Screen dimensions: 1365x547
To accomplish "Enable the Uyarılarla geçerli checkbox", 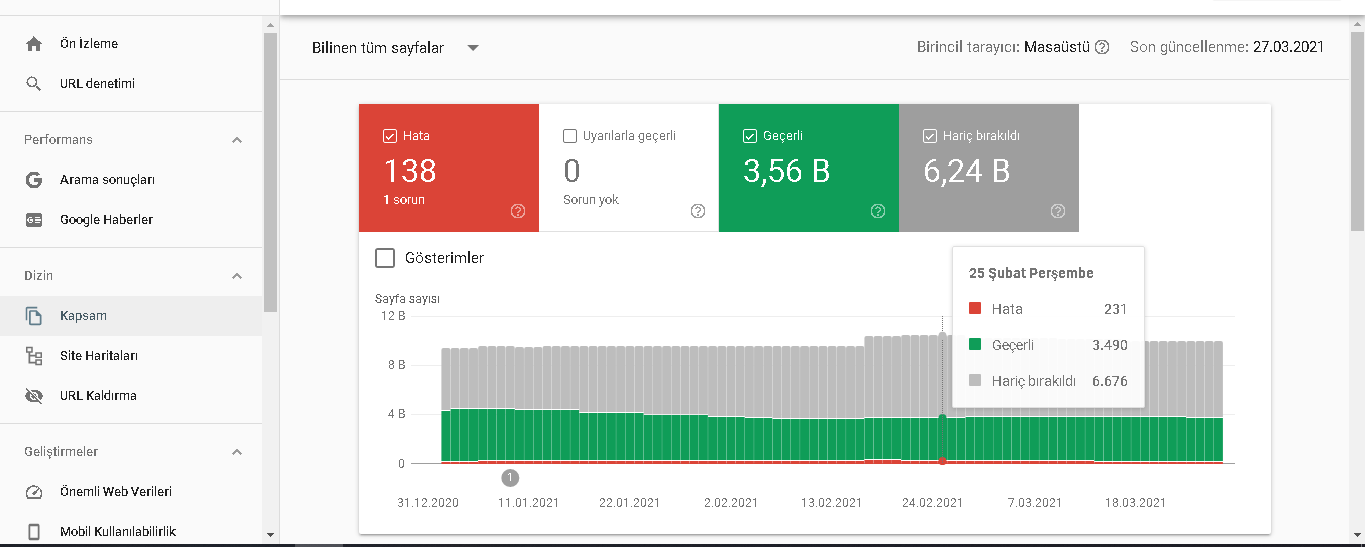I will pos(570,136).
